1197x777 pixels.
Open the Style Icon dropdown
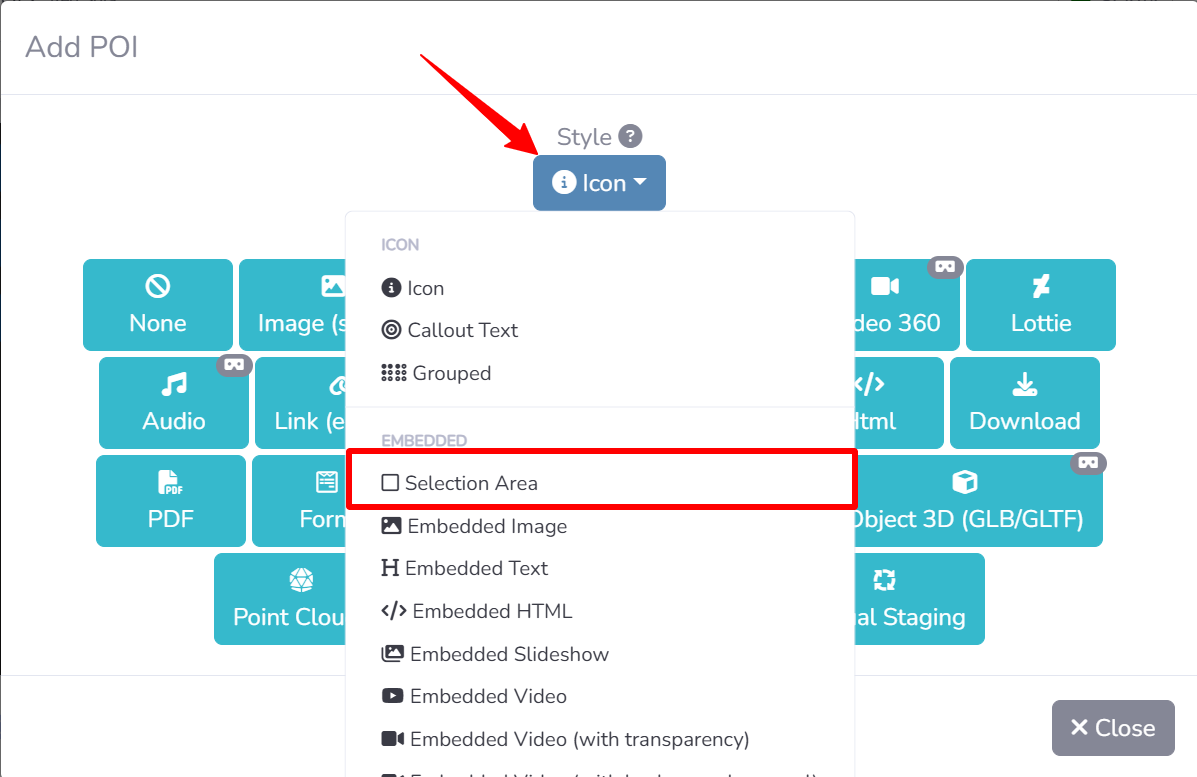pyautogui.click(x=599, y=183)
